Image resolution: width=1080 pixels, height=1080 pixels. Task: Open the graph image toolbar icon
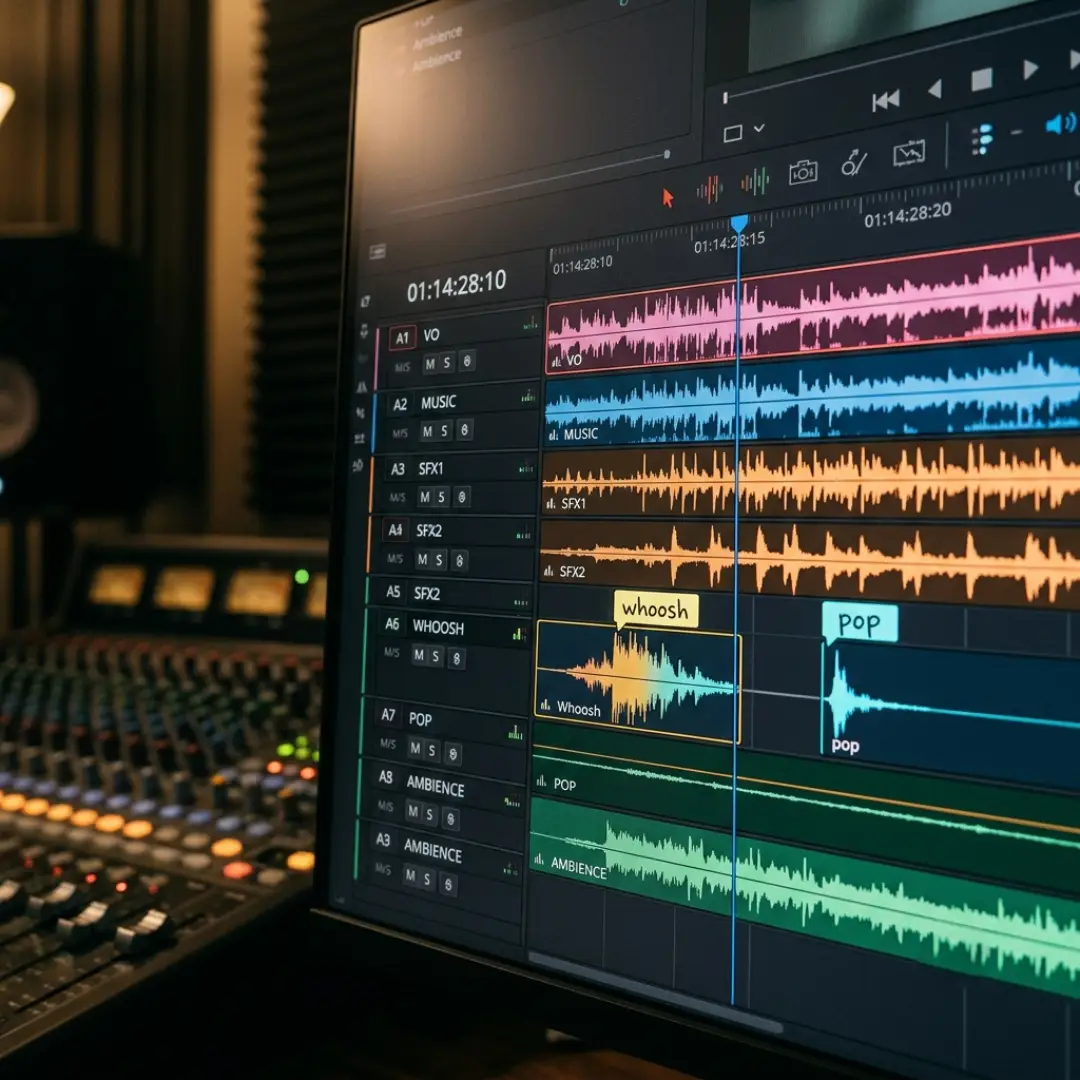pyautogui.click(x=908, y=152)
